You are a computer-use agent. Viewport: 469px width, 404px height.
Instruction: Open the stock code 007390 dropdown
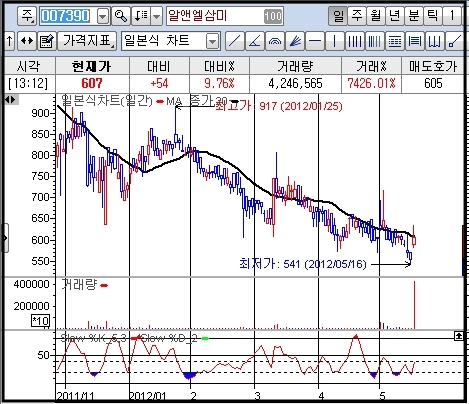click(103, 16)
